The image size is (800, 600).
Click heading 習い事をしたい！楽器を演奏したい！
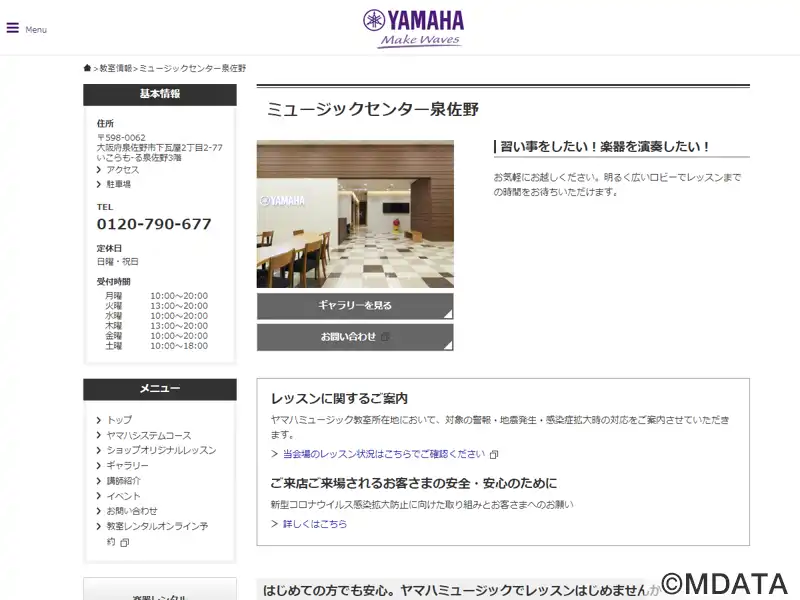click(605, 147)
